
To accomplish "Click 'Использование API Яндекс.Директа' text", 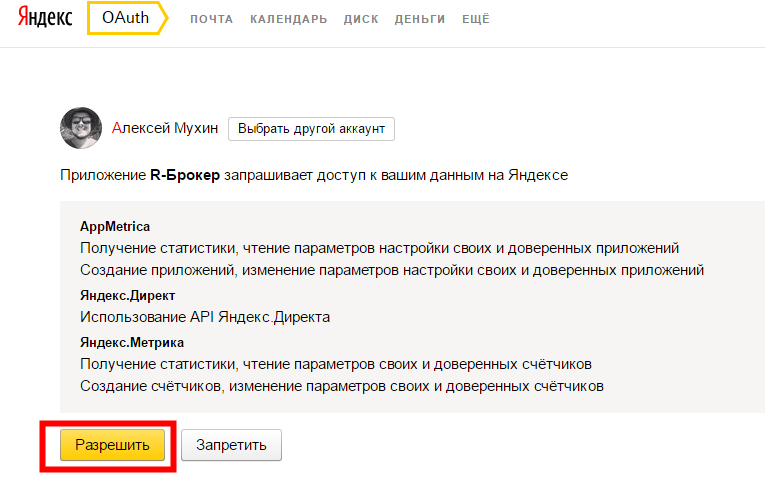I will (x=205, y=317).
